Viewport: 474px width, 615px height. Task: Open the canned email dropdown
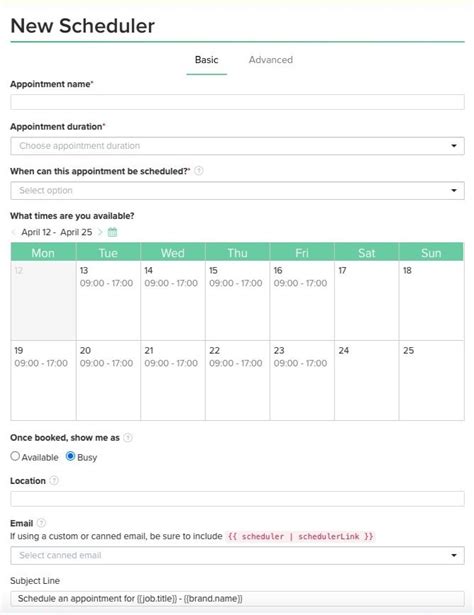pyautogui.click(x=237, y=555)
